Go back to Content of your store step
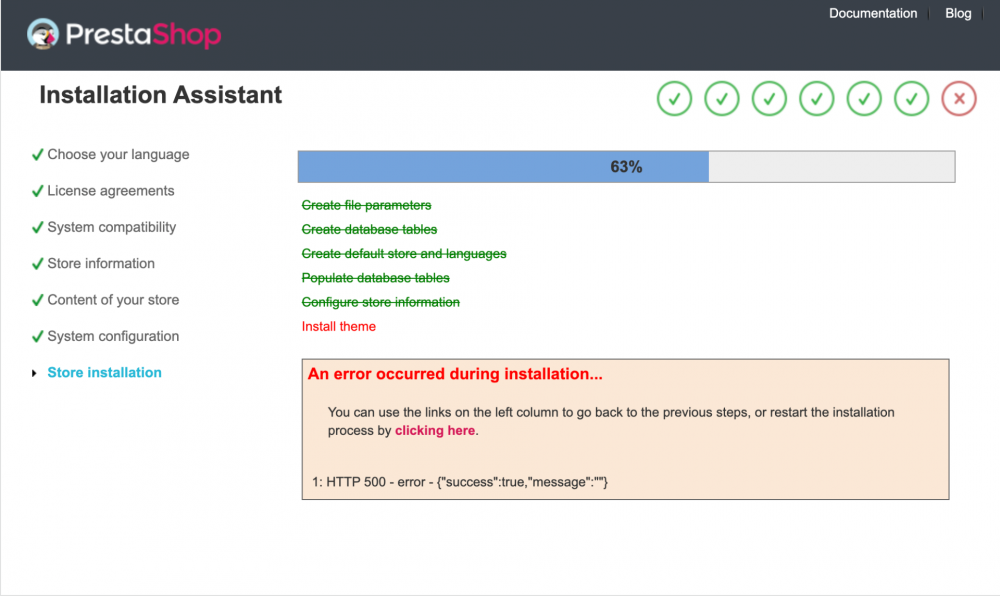 click(113, 300)
